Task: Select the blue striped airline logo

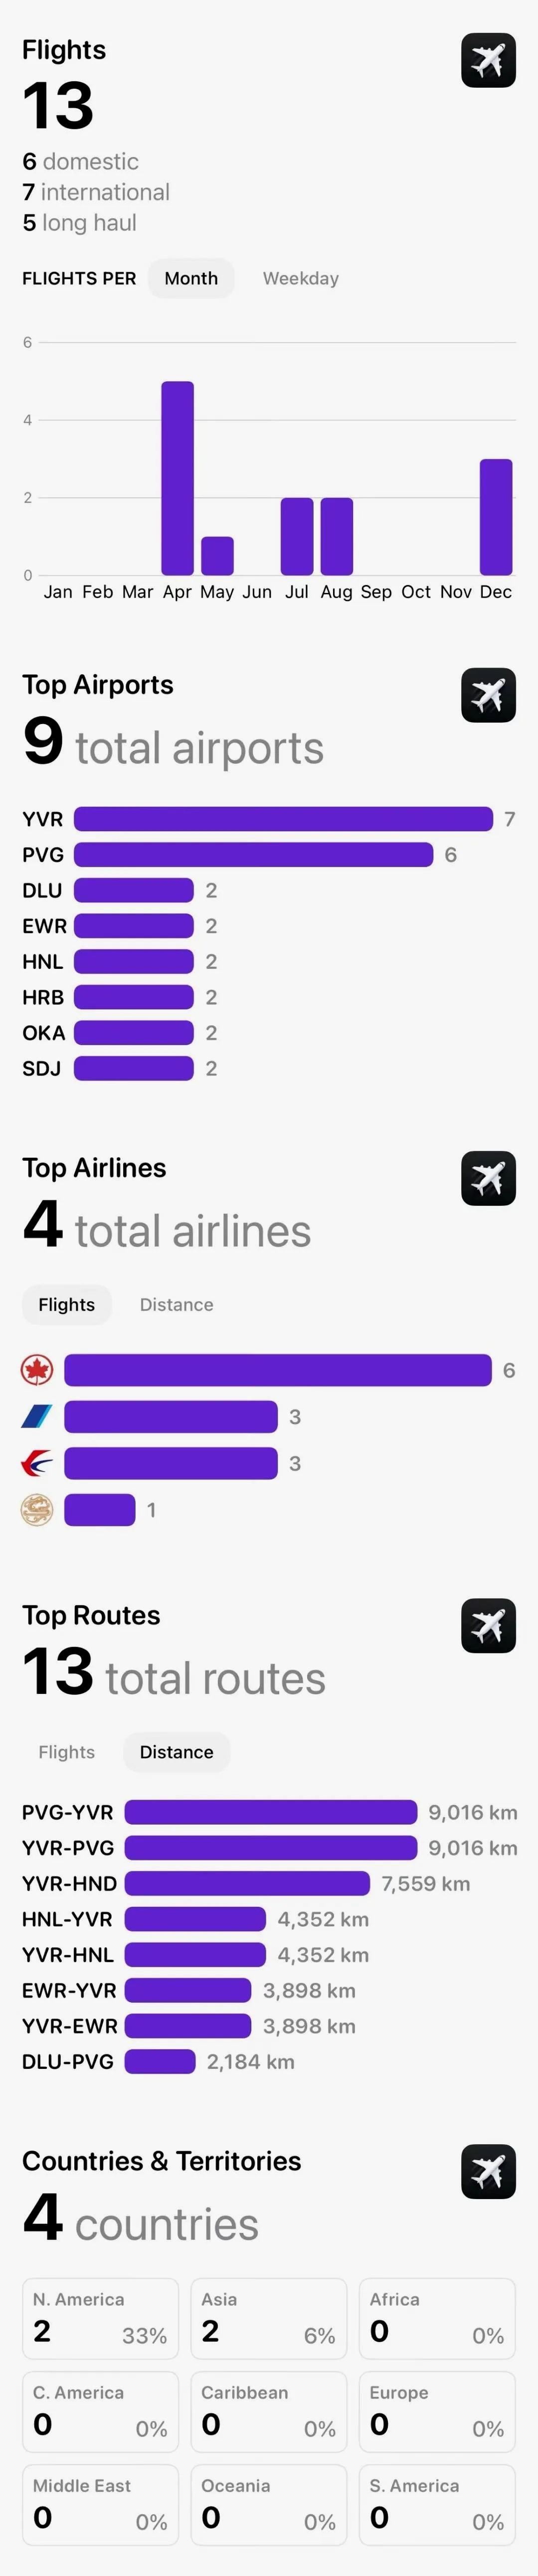Action: coord(37,1416)
